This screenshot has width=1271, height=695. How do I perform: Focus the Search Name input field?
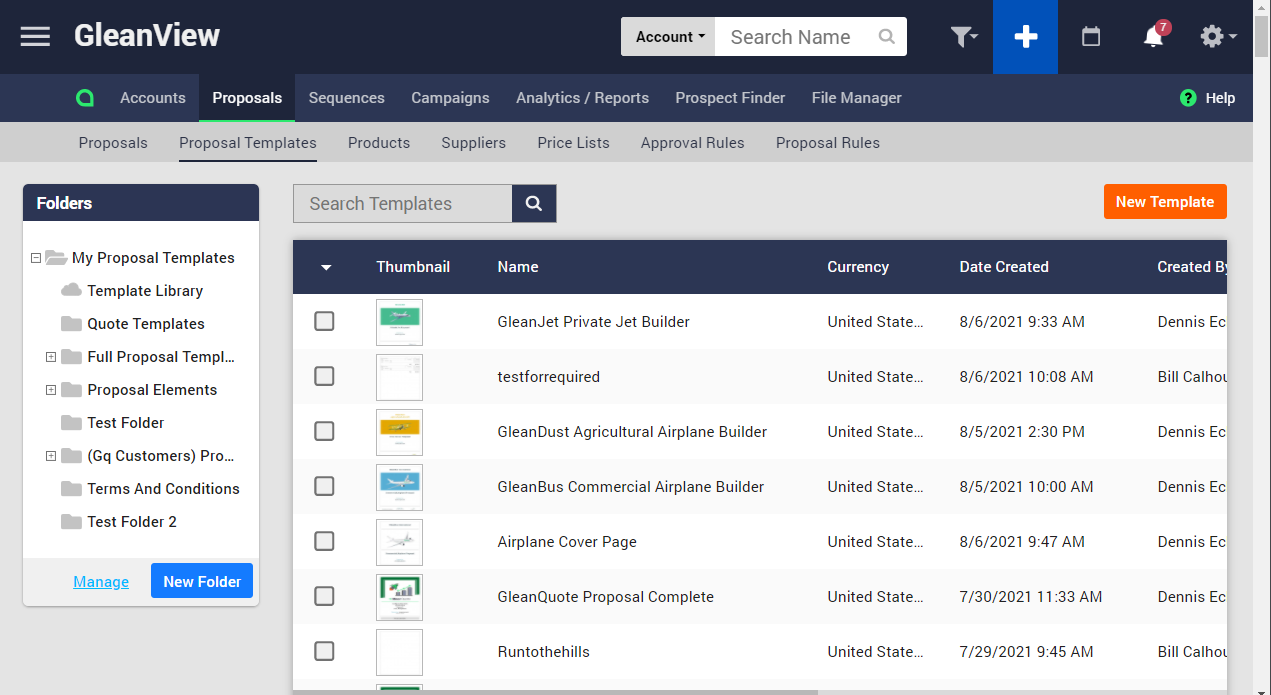coord(796,37)
